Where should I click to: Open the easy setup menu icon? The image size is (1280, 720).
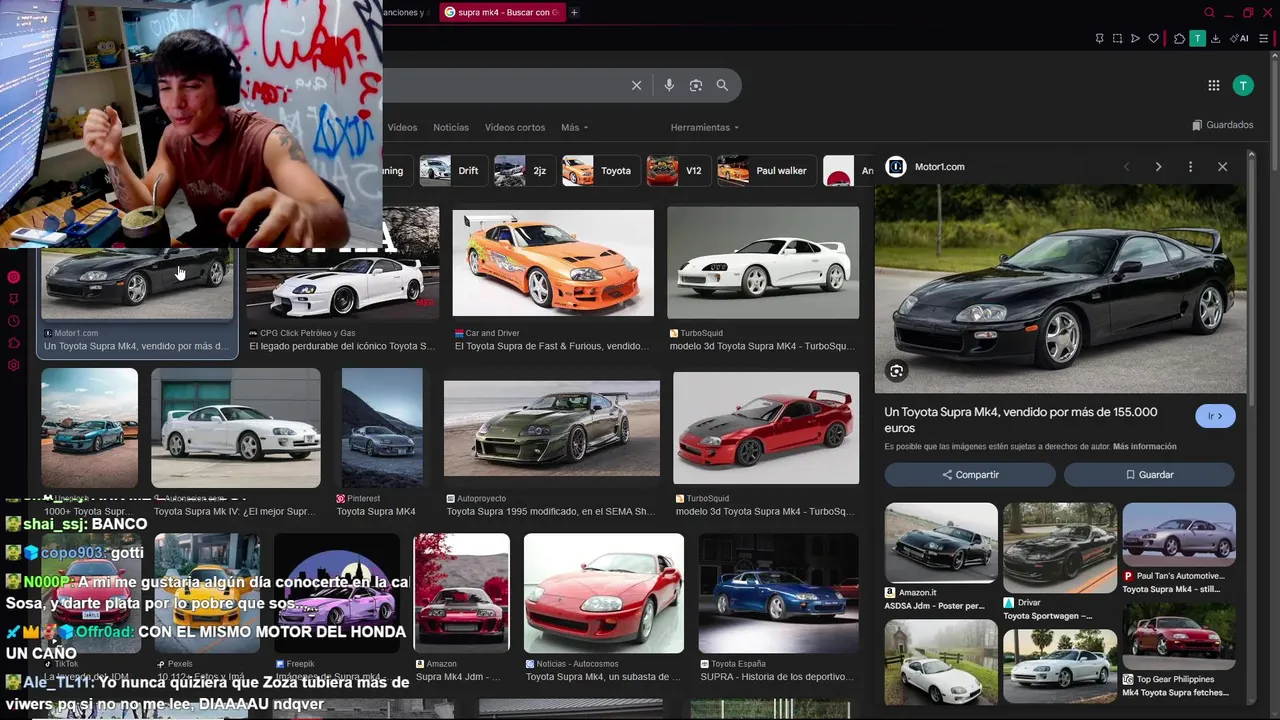1263,39
